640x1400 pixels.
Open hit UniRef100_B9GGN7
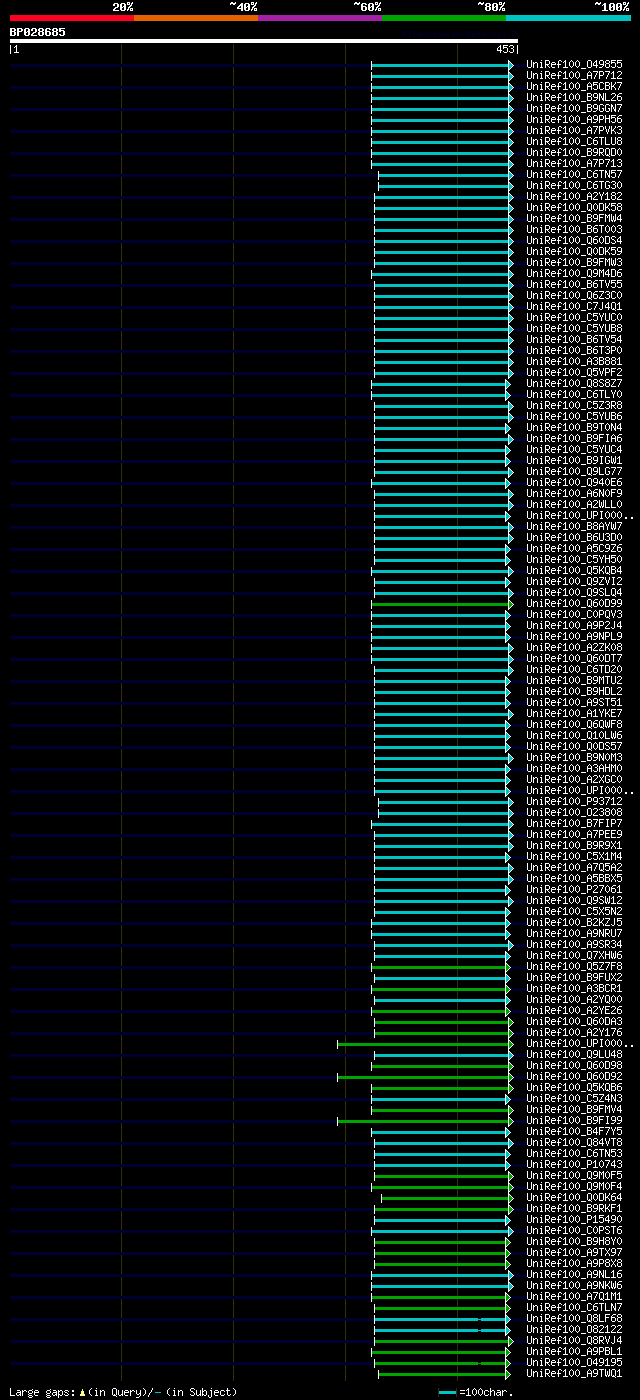(x=574, y=108)
